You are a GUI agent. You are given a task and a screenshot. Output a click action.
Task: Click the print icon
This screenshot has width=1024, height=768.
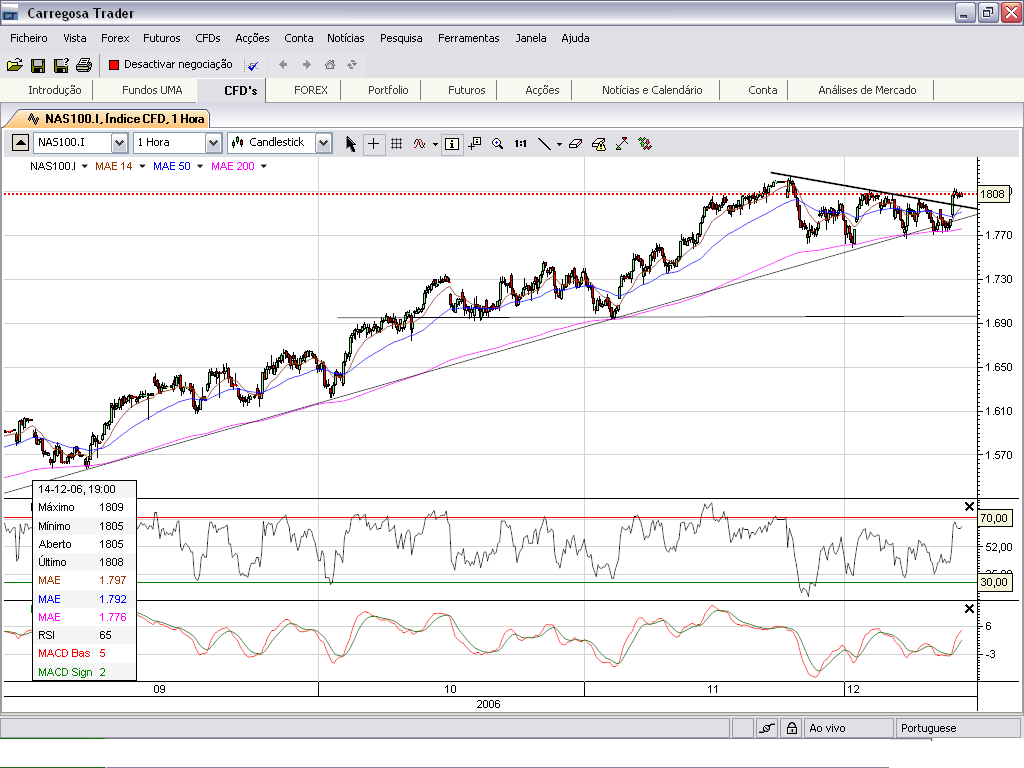click(84, 65)
